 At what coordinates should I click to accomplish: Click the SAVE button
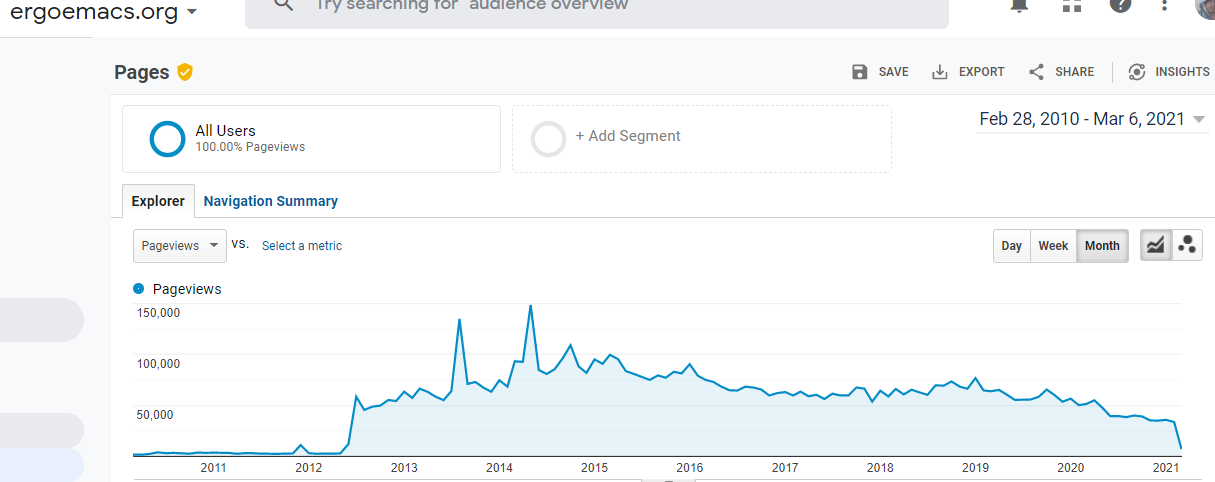click(x=880, y=72)
